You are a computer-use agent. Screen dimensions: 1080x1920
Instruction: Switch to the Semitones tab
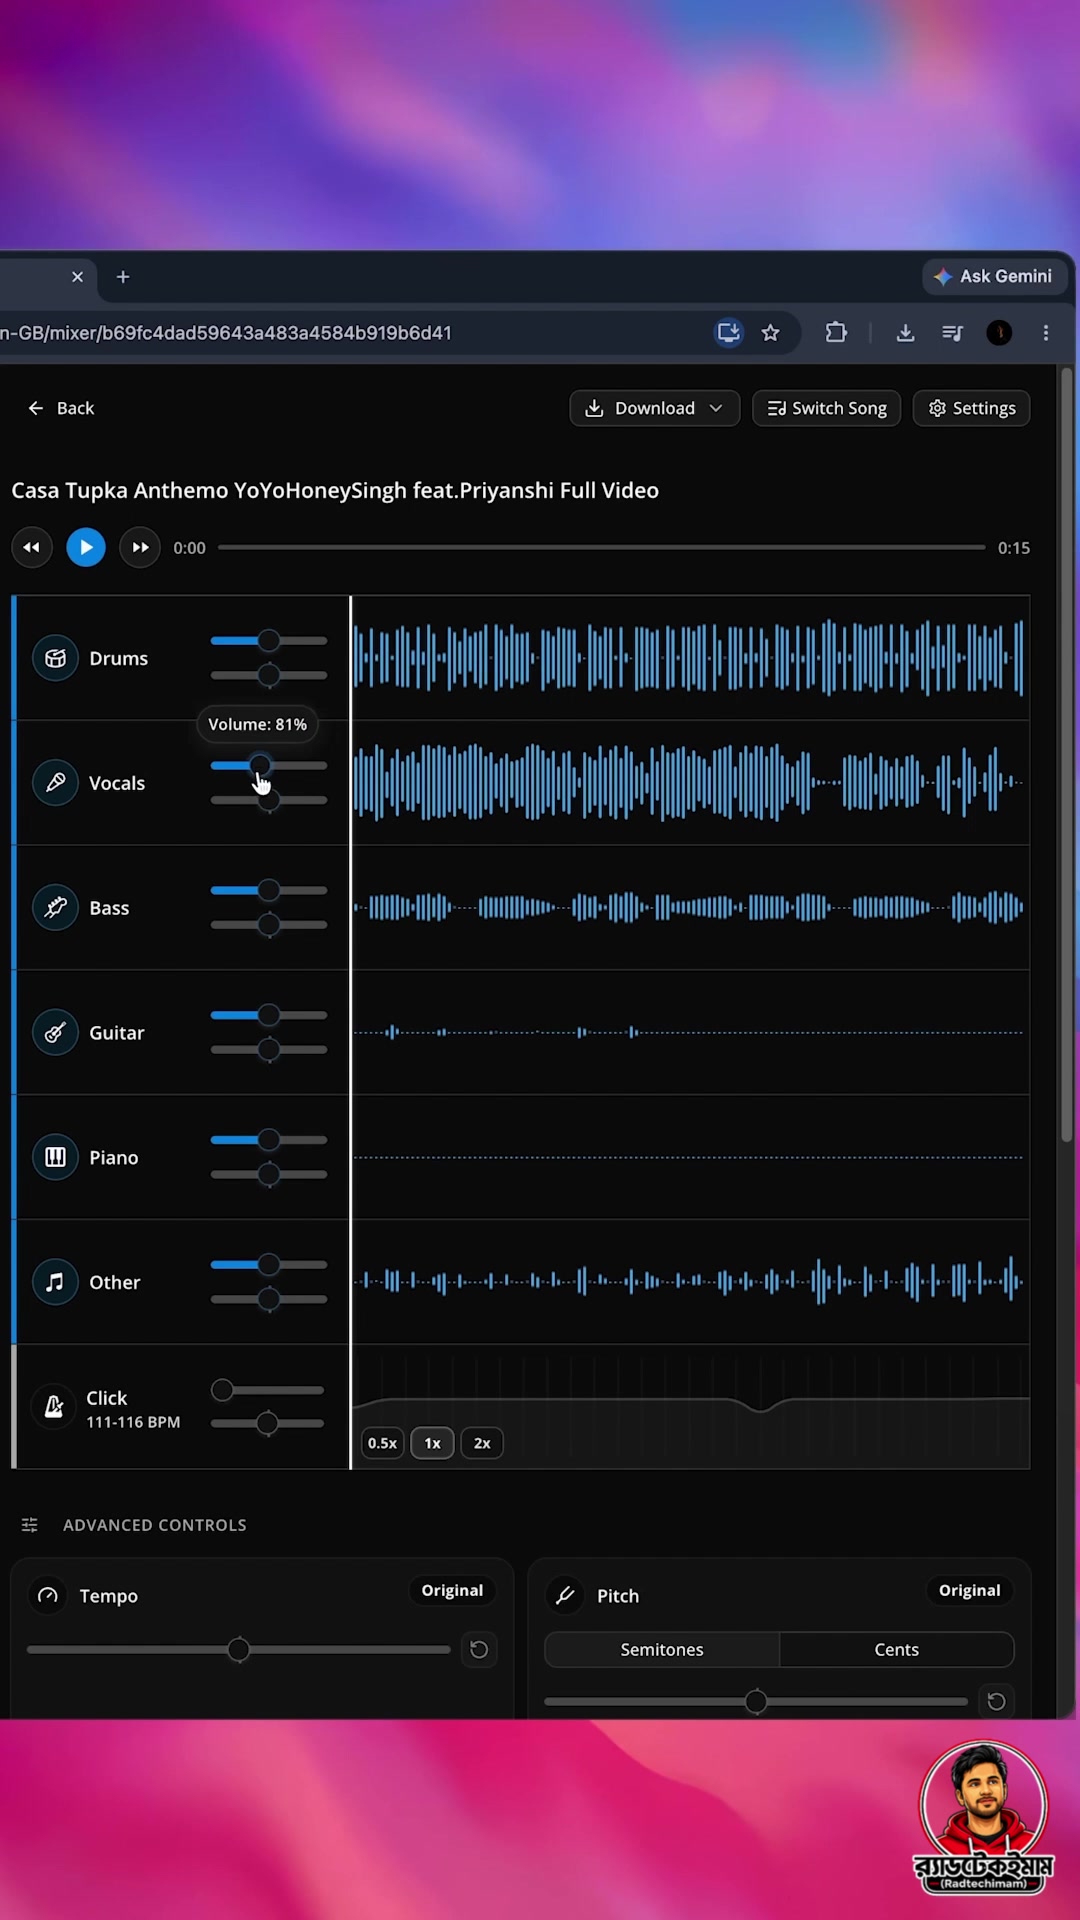point(662,1649)
